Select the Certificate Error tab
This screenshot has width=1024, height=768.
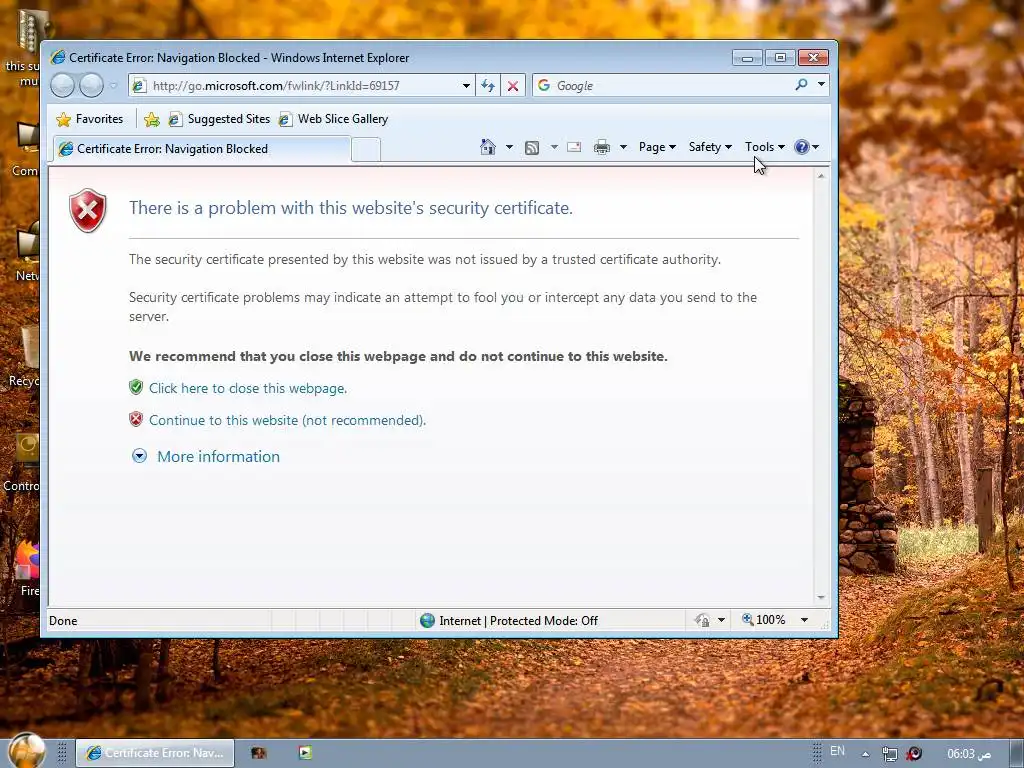point(202,149)
